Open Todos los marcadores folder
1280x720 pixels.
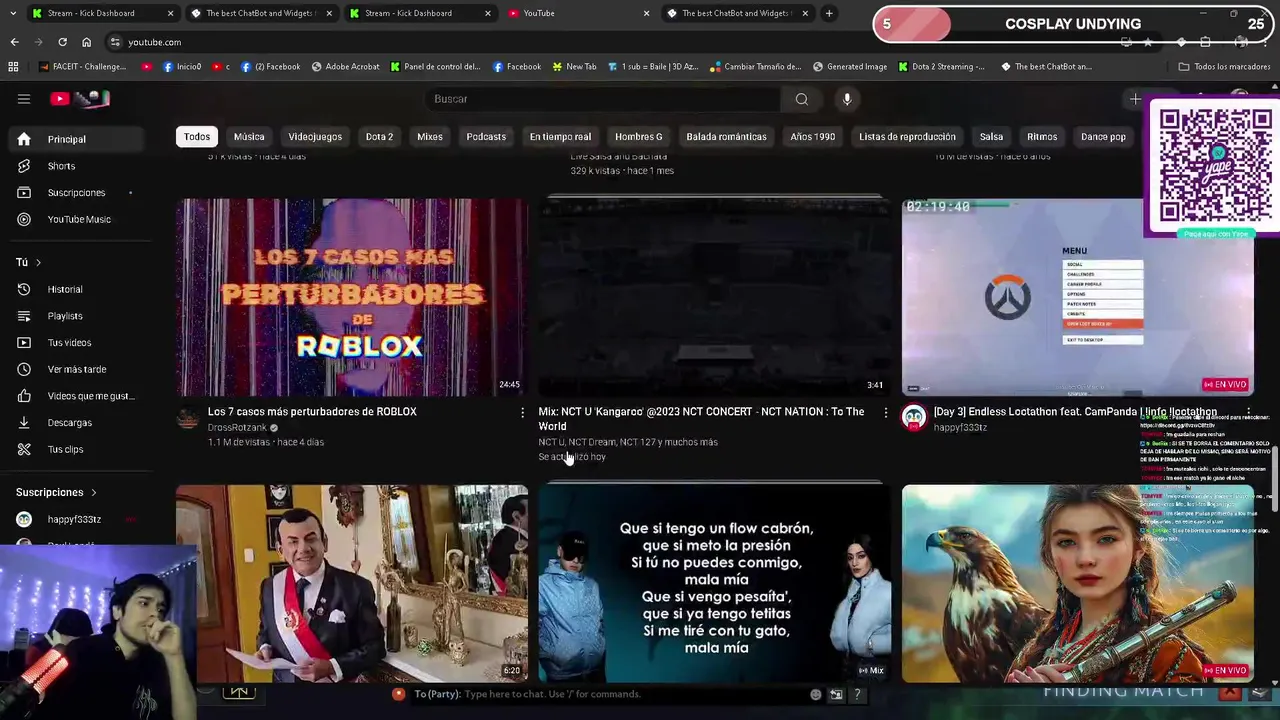tap(1224, 67)
